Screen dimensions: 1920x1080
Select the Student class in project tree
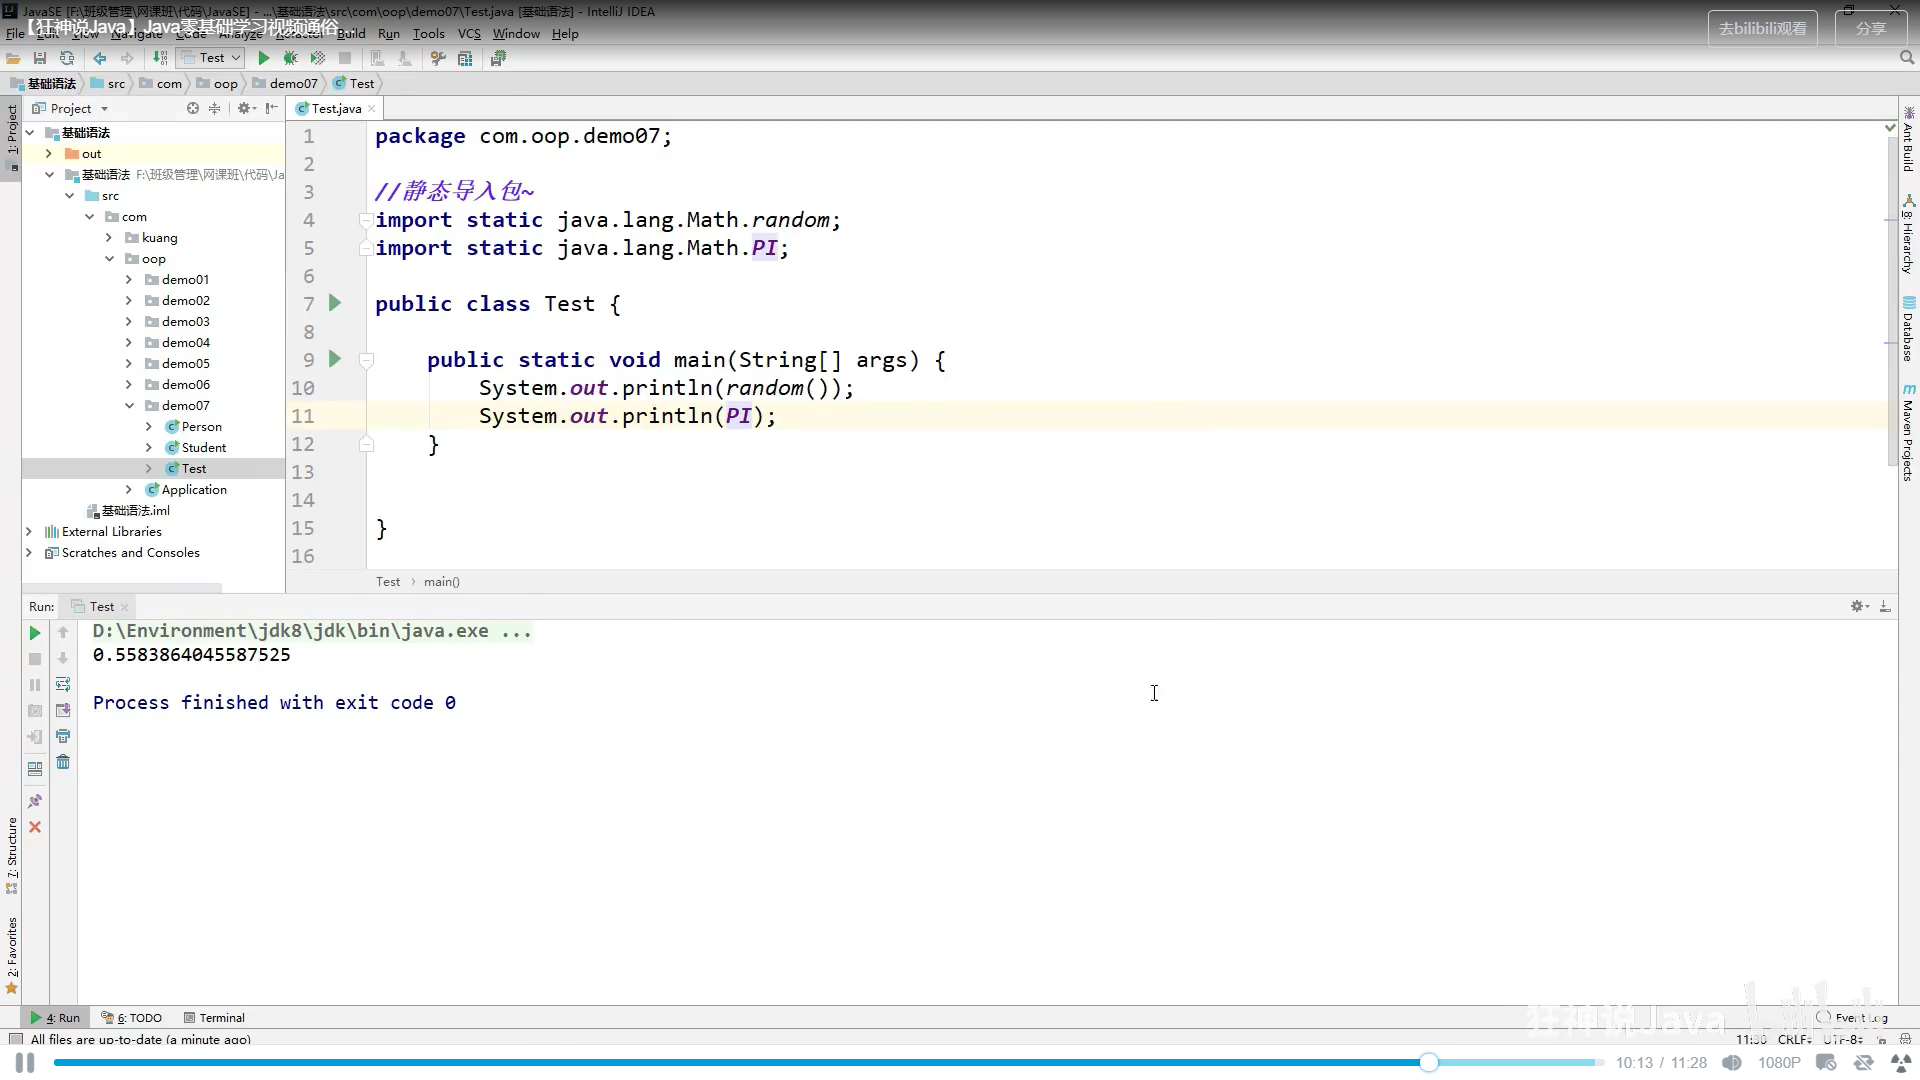point(203,448)
